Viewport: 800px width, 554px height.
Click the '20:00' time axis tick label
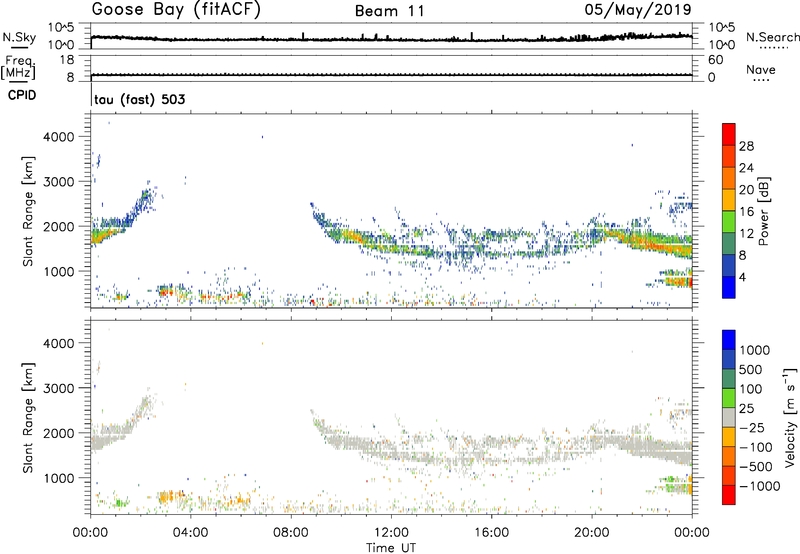click(592, 533)
